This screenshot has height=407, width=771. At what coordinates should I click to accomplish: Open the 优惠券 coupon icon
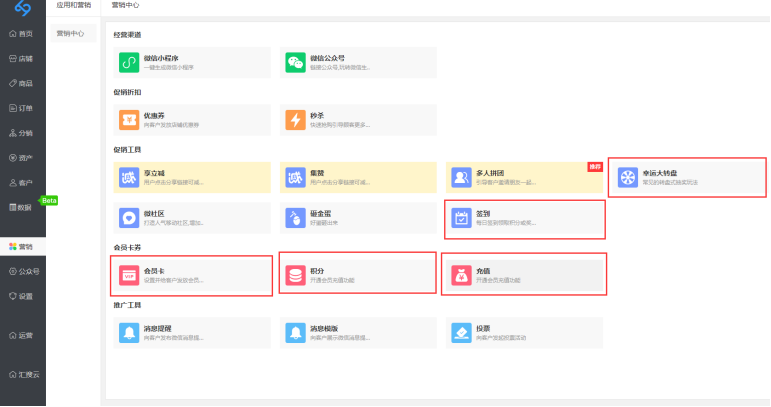(x=129, y=120)
